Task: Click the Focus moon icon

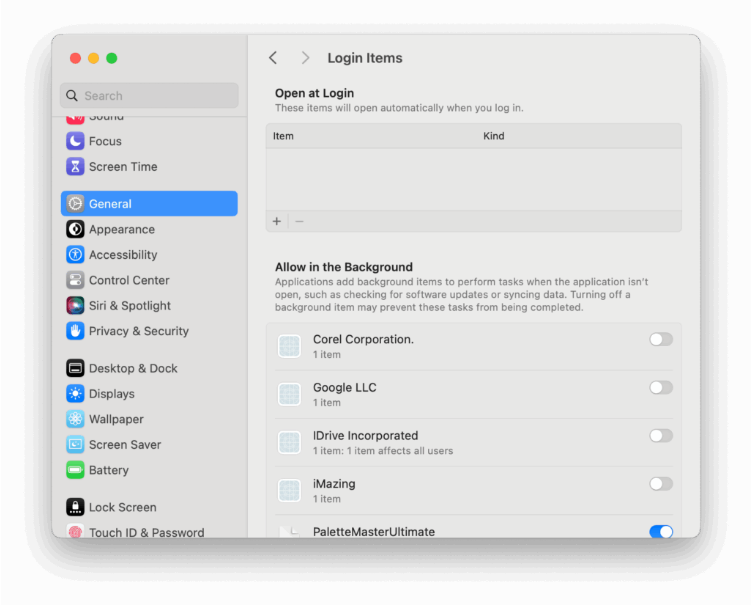Action: pyautogui.click(x=75, y=141)
